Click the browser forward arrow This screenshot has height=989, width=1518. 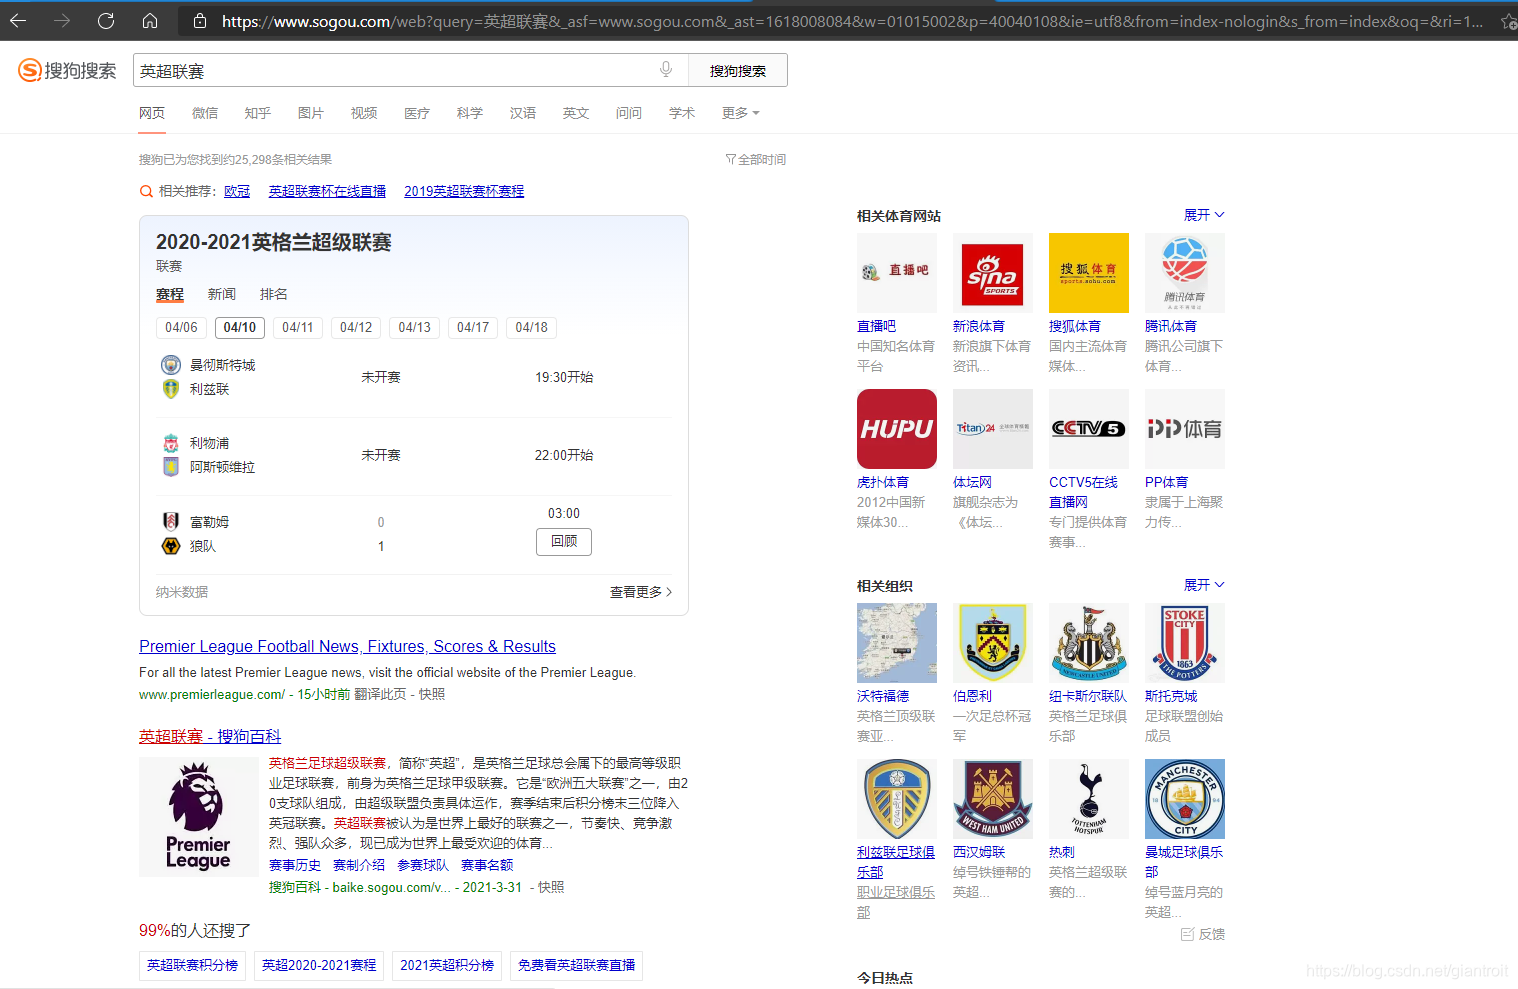tap(62, 20)
